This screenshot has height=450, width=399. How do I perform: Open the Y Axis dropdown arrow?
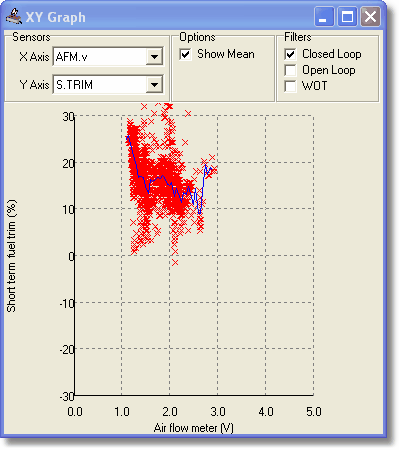154,85
